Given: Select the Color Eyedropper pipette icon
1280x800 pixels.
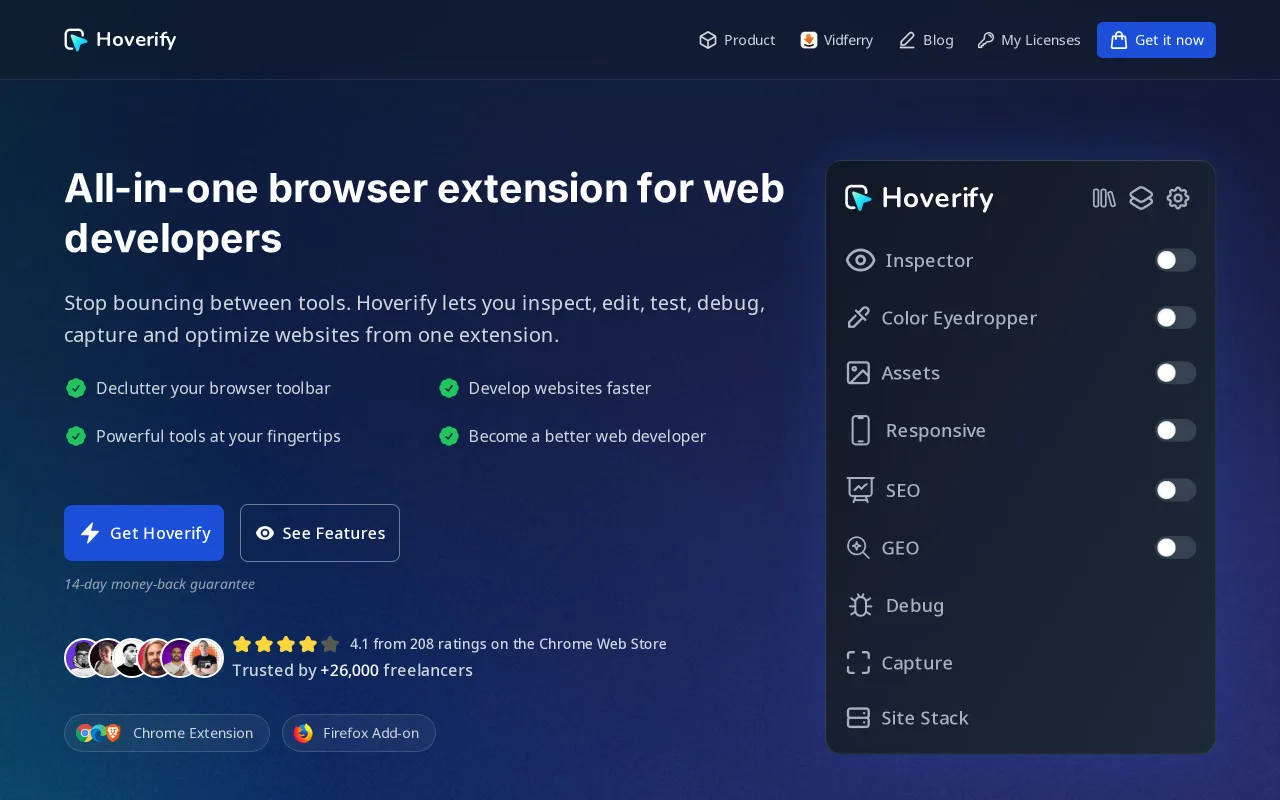Looking at the screenshot, I should point(858,318).
